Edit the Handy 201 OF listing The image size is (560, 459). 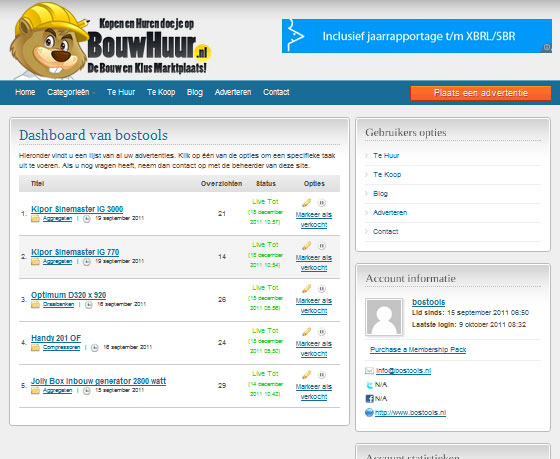click(x=306, y=332)
